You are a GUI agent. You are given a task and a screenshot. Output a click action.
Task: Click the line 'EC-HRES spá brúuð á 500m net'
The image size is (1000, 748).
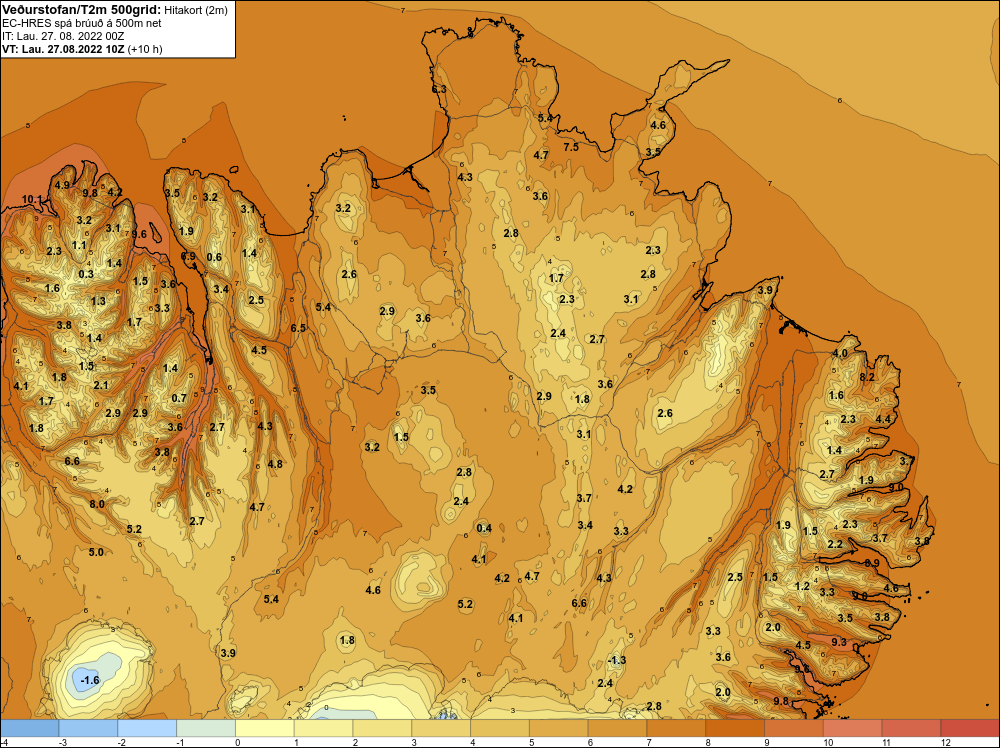click(82, 23)
